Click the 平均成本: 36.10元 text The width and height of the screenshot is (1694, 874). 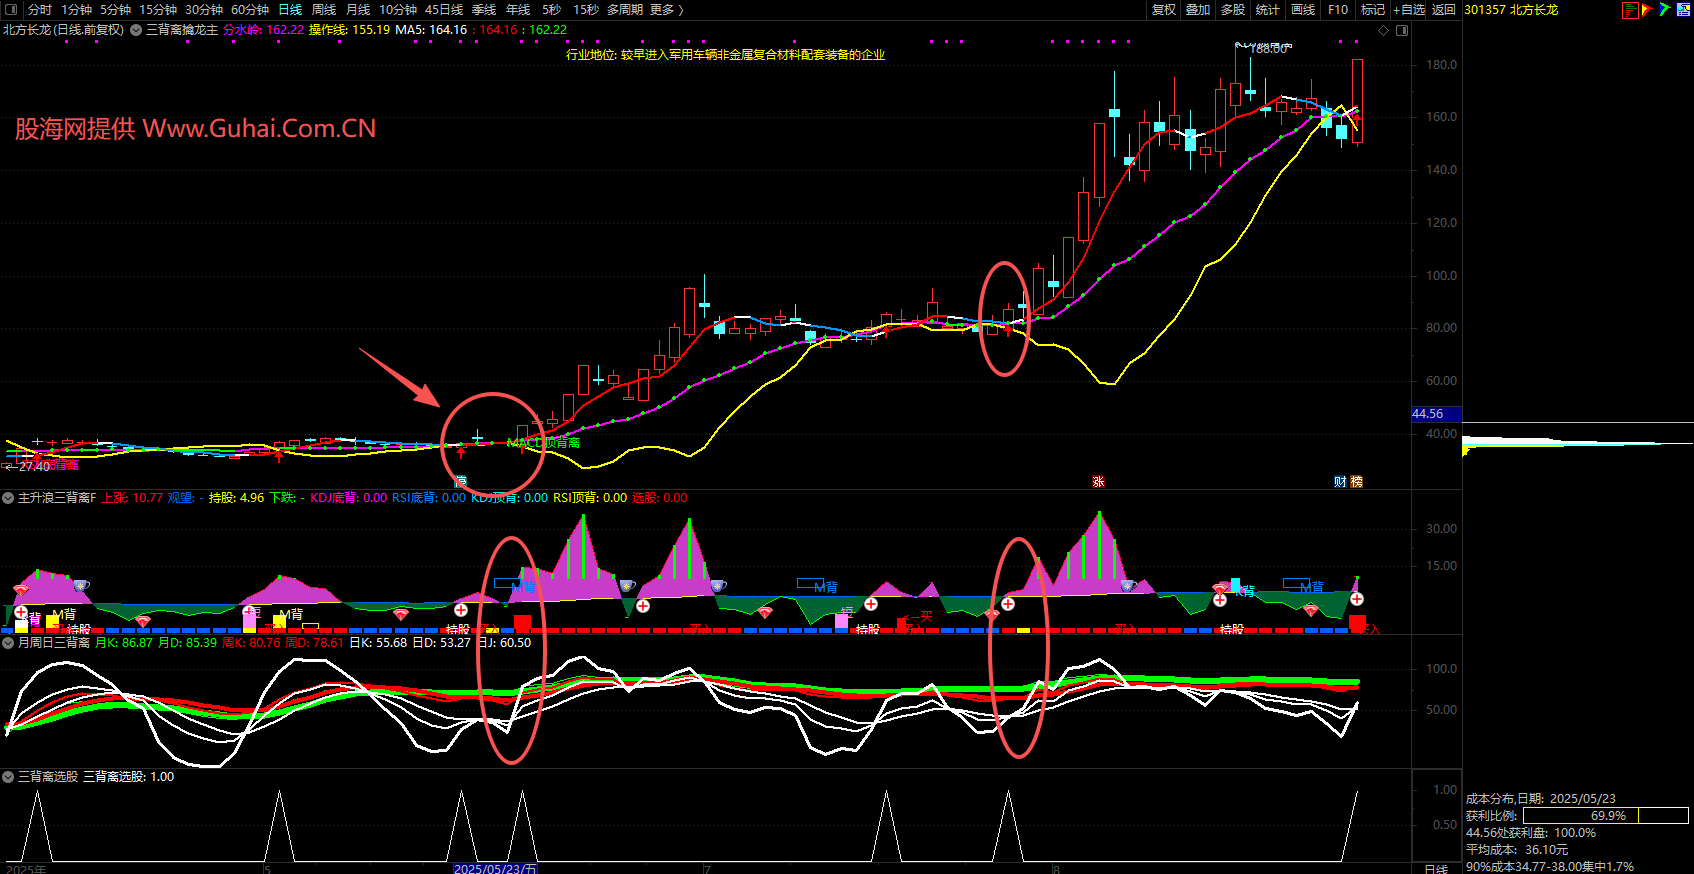[x=1517, y=850]
